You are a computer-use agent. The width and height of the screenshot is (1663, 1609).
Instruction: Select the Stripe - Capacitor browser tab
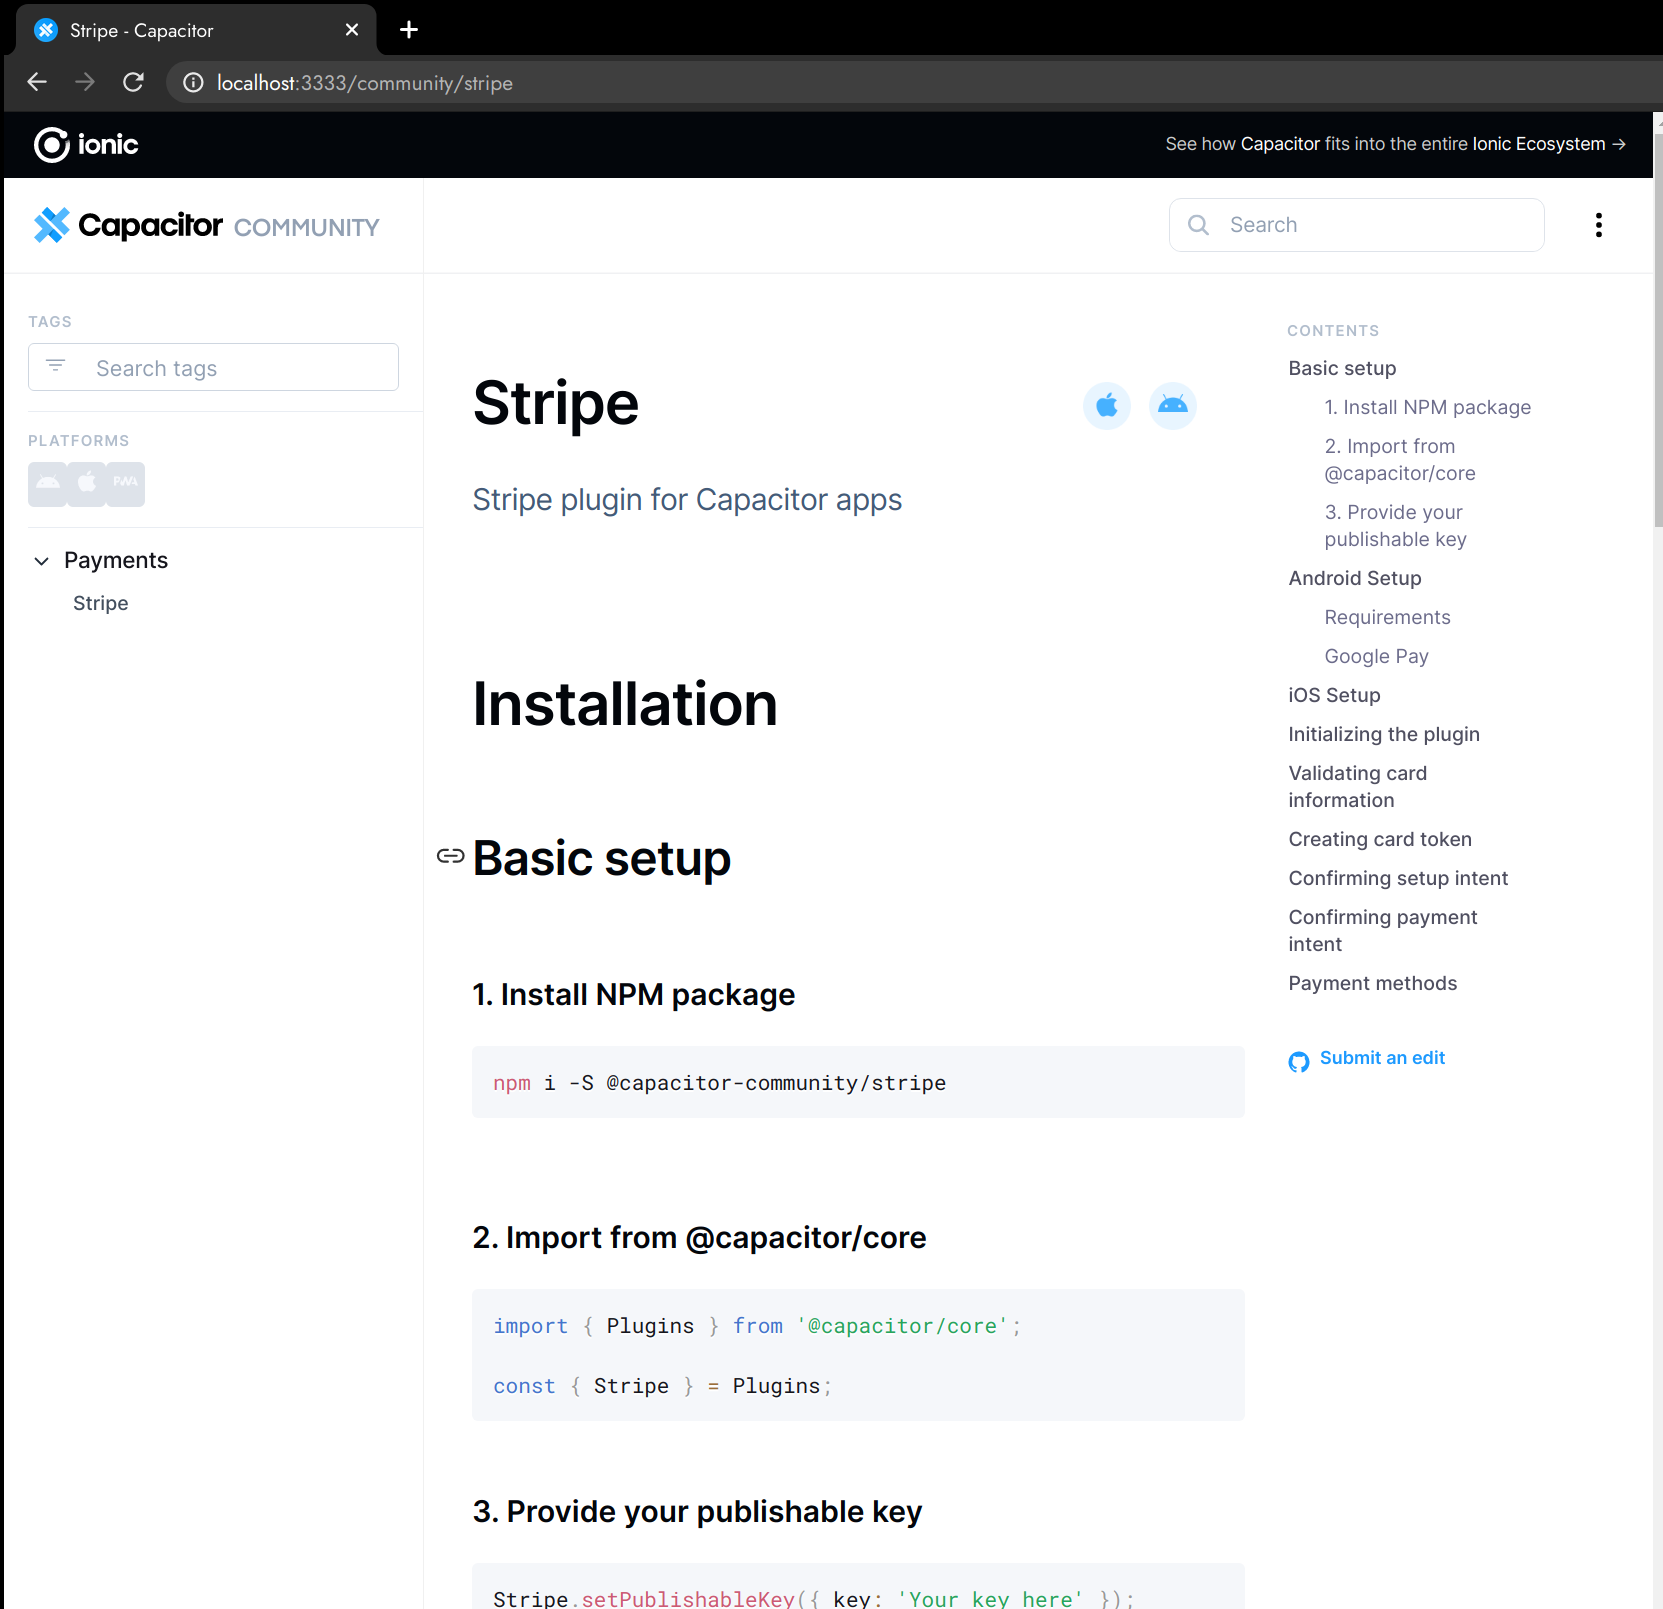coord(196,30)
